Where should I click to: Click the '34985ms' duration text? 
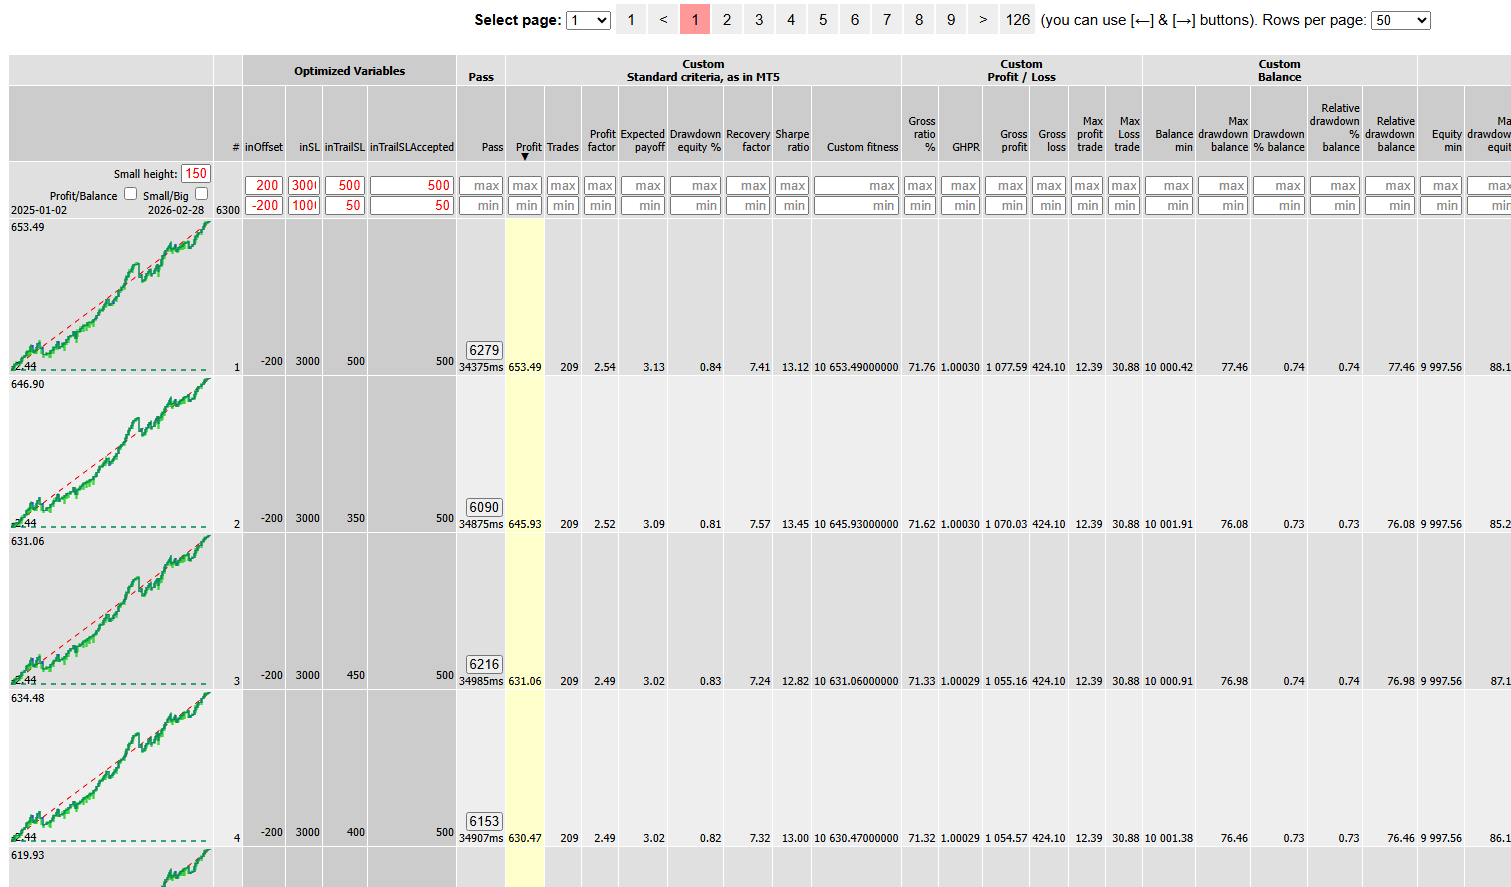pyautogui.click(x=481, y=681)
